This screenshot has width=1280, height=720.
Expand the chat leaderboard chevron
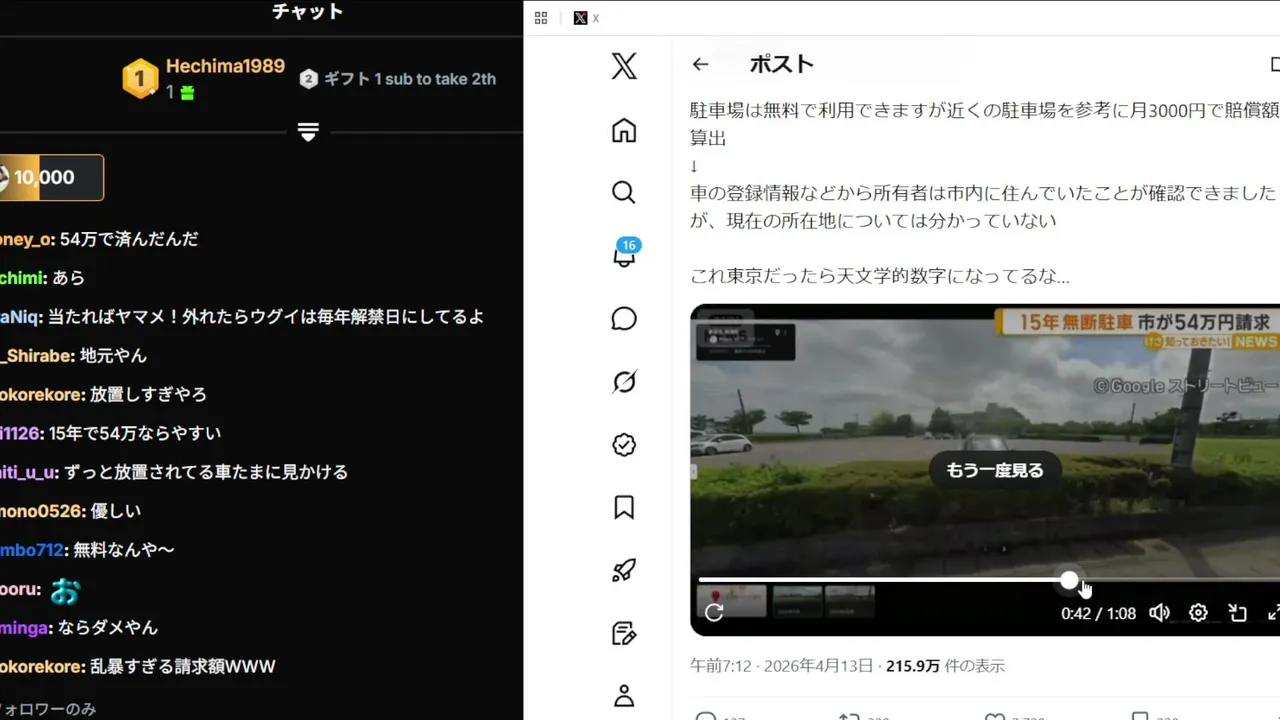click(x=308, y=132)
